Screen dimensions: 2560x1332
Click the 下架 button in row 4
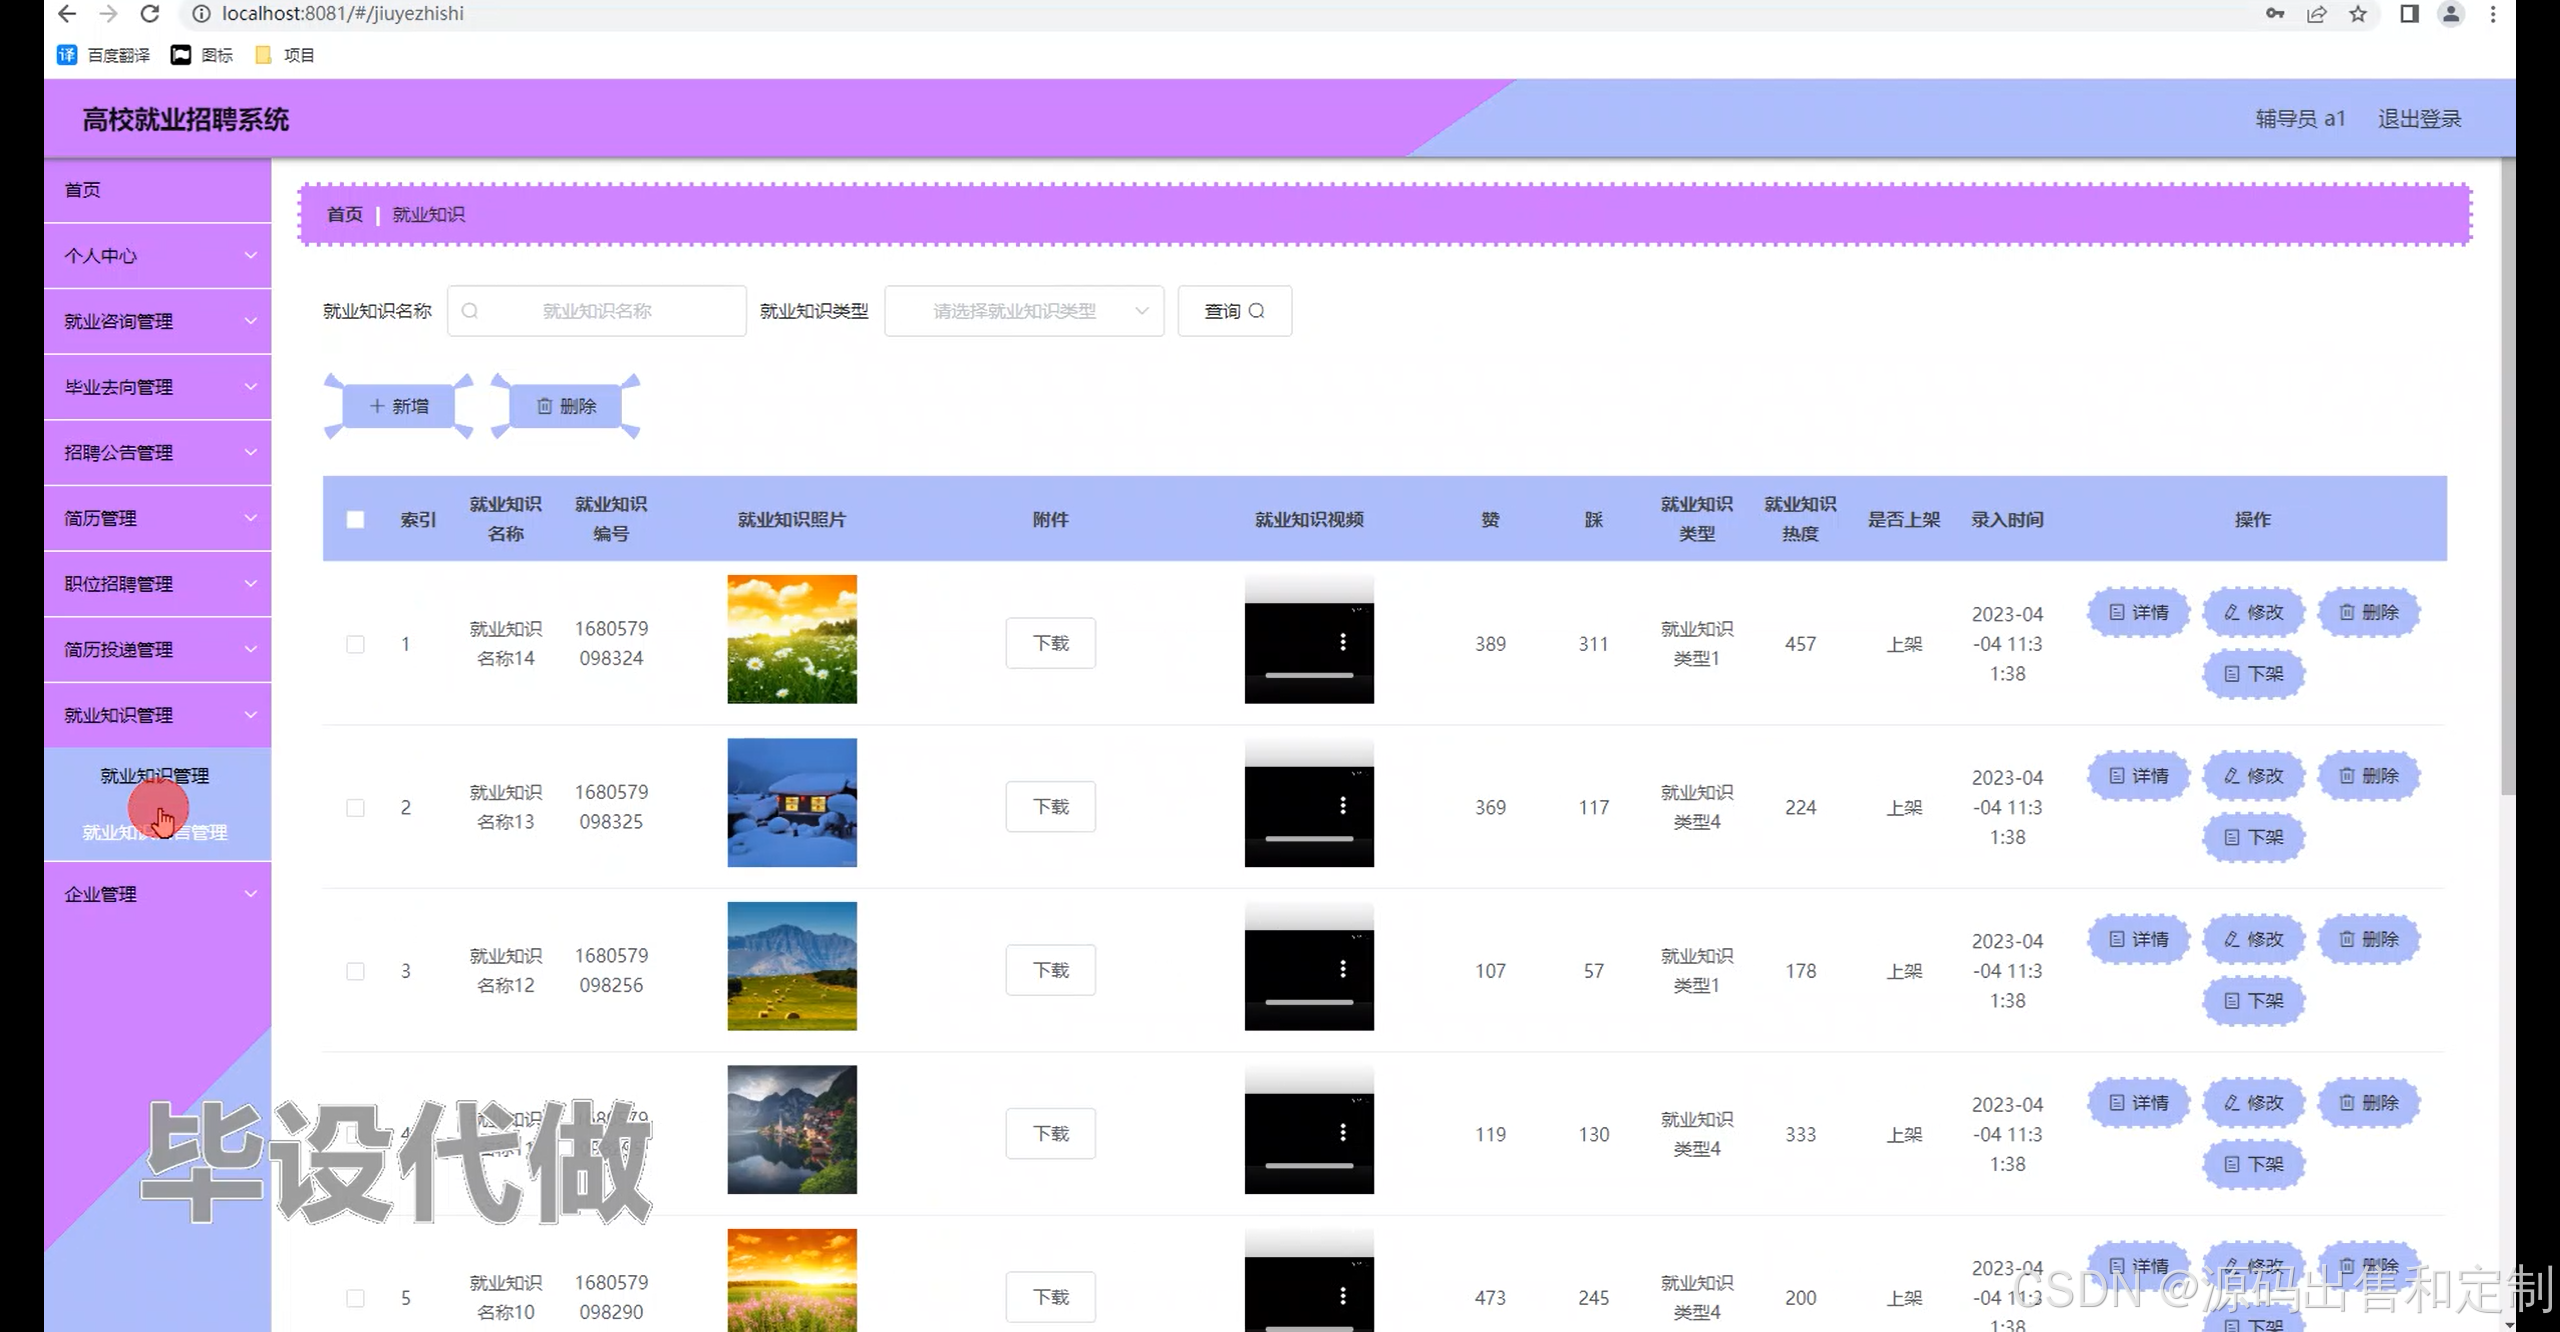tap(2253, 1164)
